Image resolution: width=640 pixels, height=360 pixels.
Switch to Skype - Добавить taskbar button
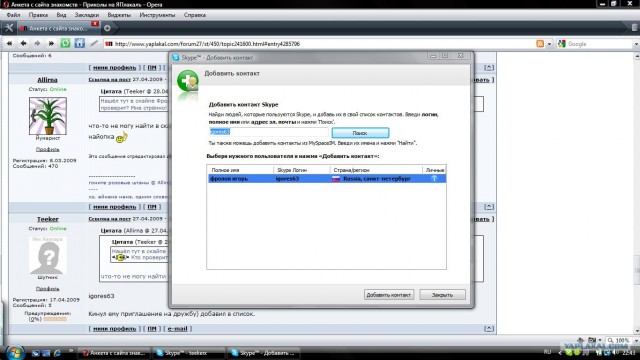pyautogui.click(x=264, y=353)
